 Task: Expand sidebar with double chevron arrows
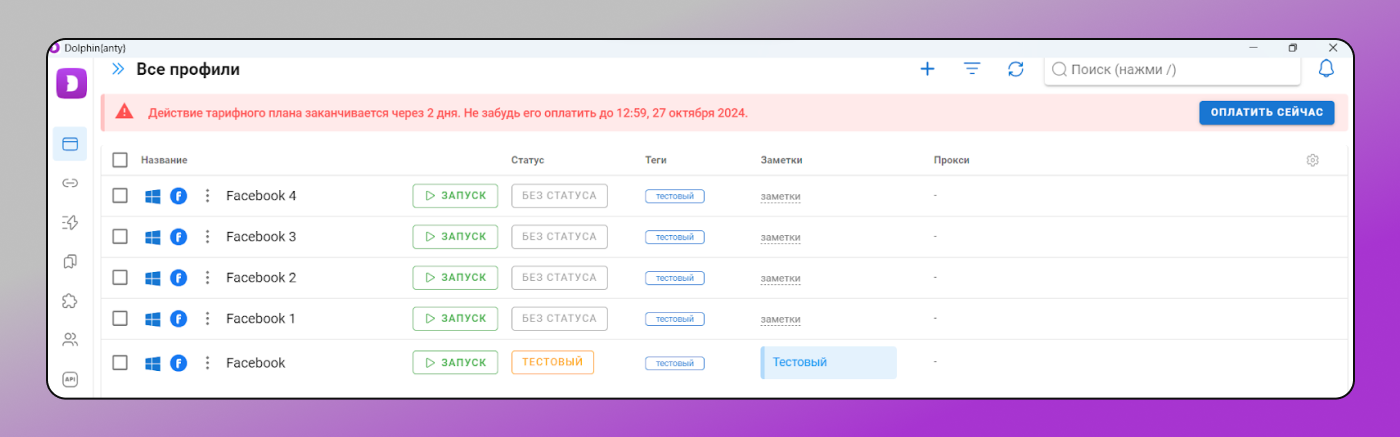point(118,69)
